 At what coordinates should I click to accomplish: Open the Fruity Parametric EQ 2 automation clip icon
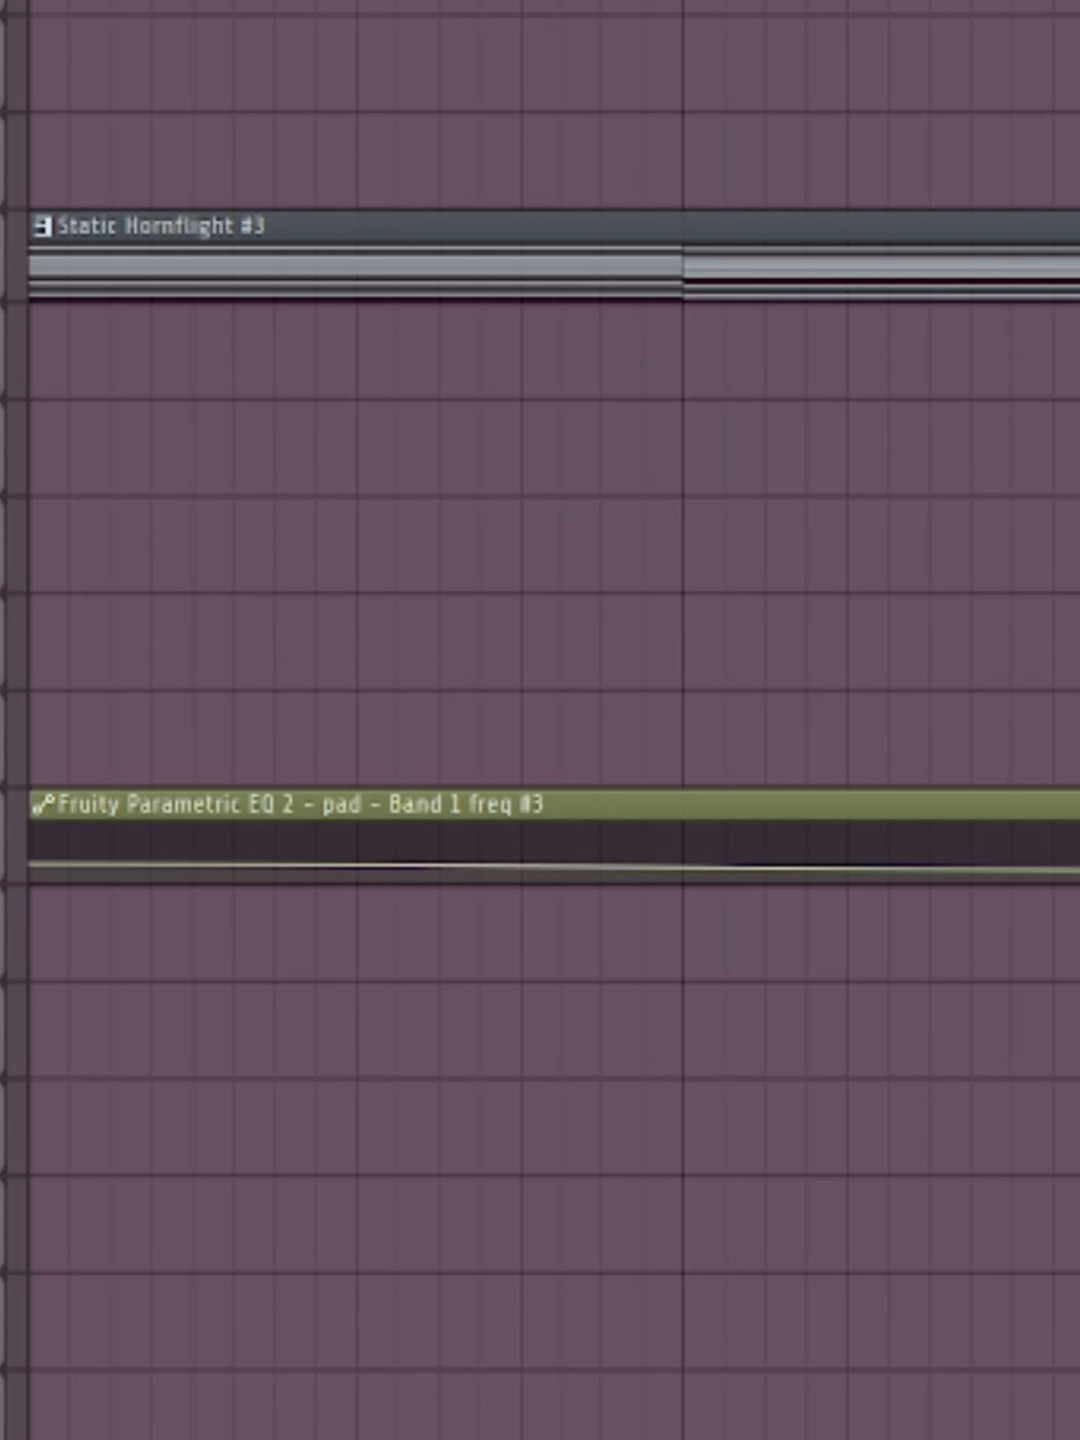point(43,804)
